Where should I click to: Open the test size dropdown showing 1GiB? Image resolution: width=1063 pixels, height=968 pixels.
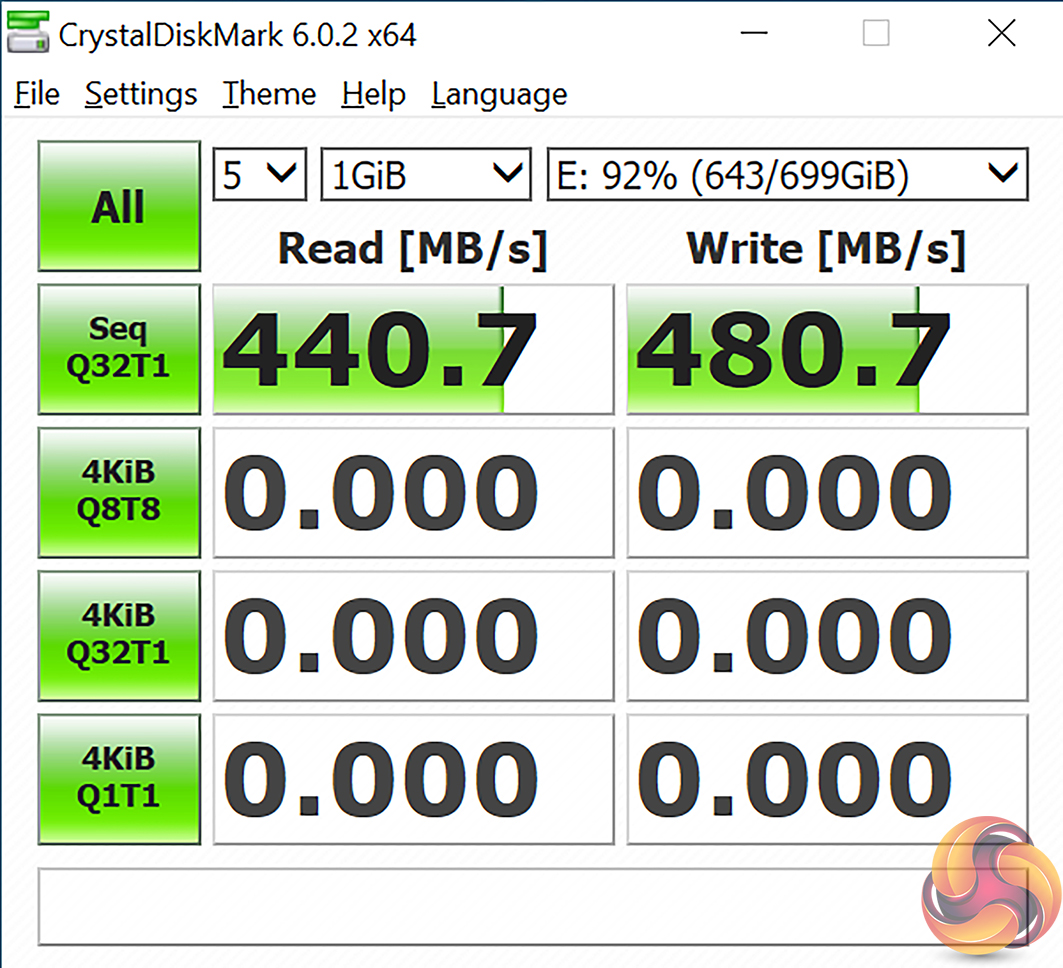pos(426,174)
